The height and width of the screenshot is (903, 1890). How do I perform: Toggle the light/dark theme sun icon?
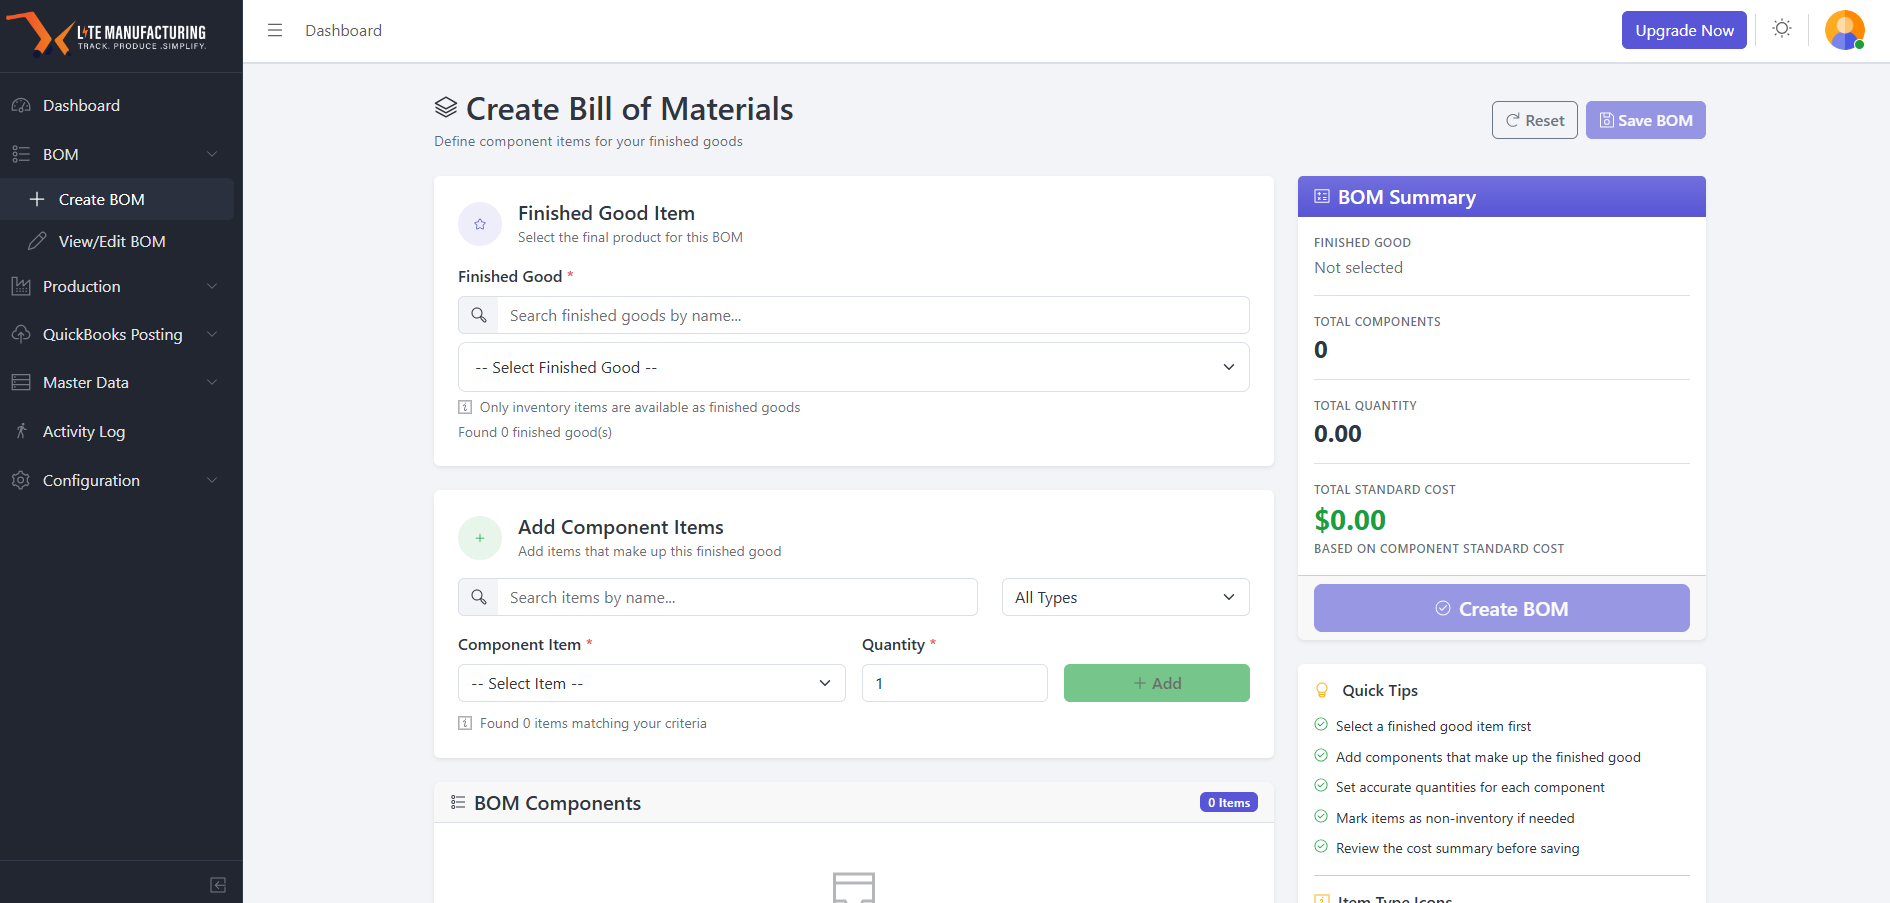tap(1782, 29)
